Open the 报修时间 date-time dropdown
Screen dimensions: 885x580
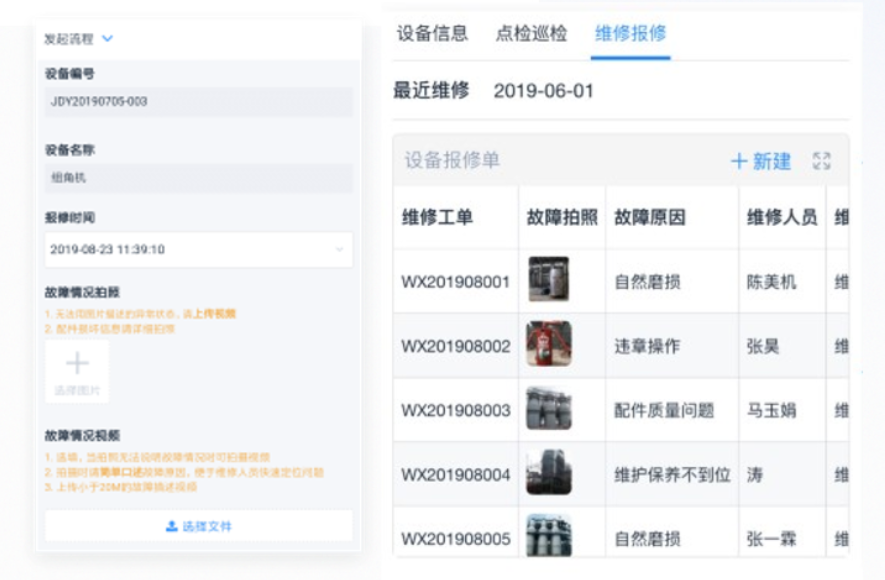pos(199,249)
